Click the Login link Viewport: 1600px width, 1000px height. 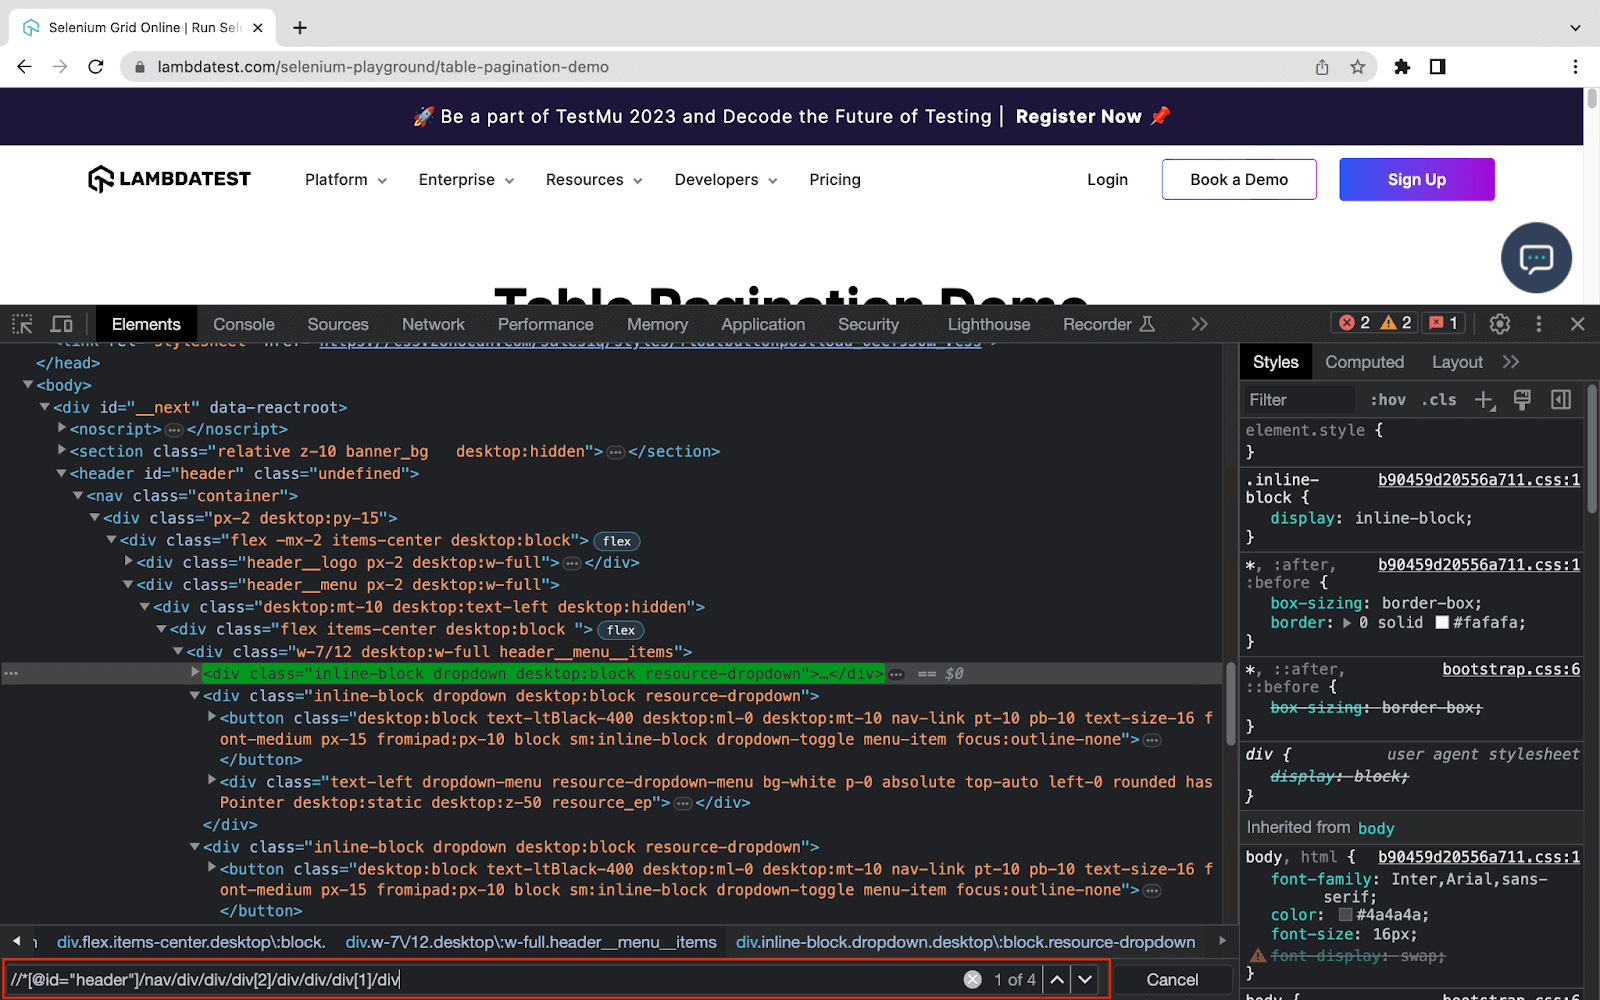pos(1107,180)
